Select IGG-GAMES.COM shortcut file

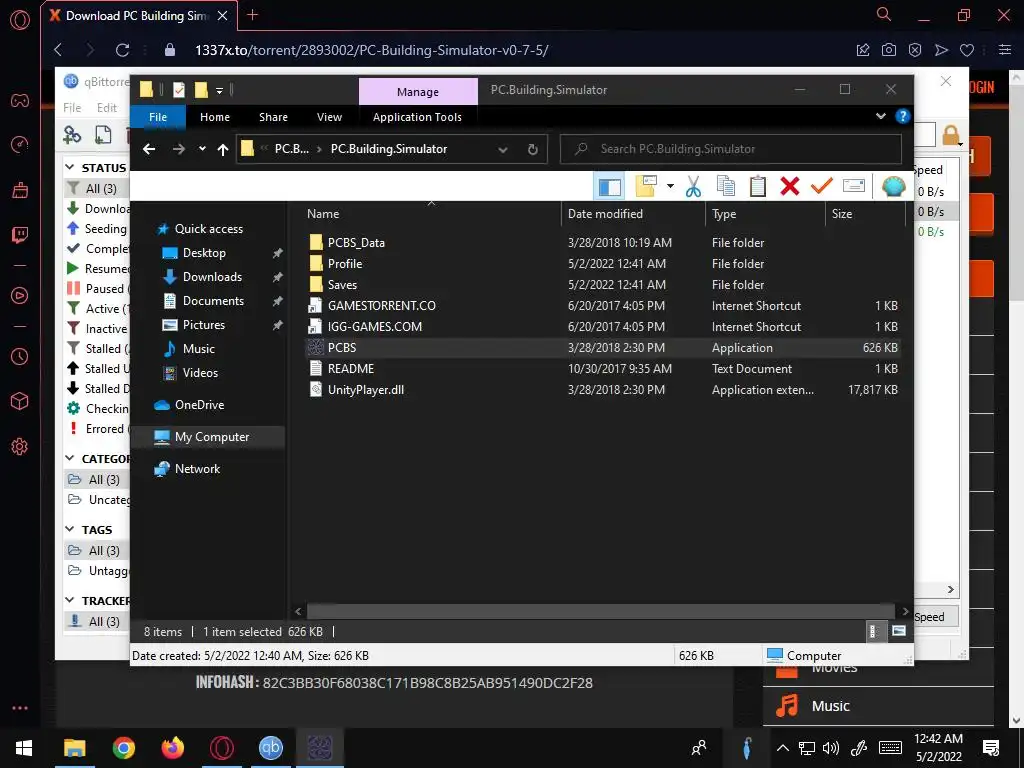point(375,327)
